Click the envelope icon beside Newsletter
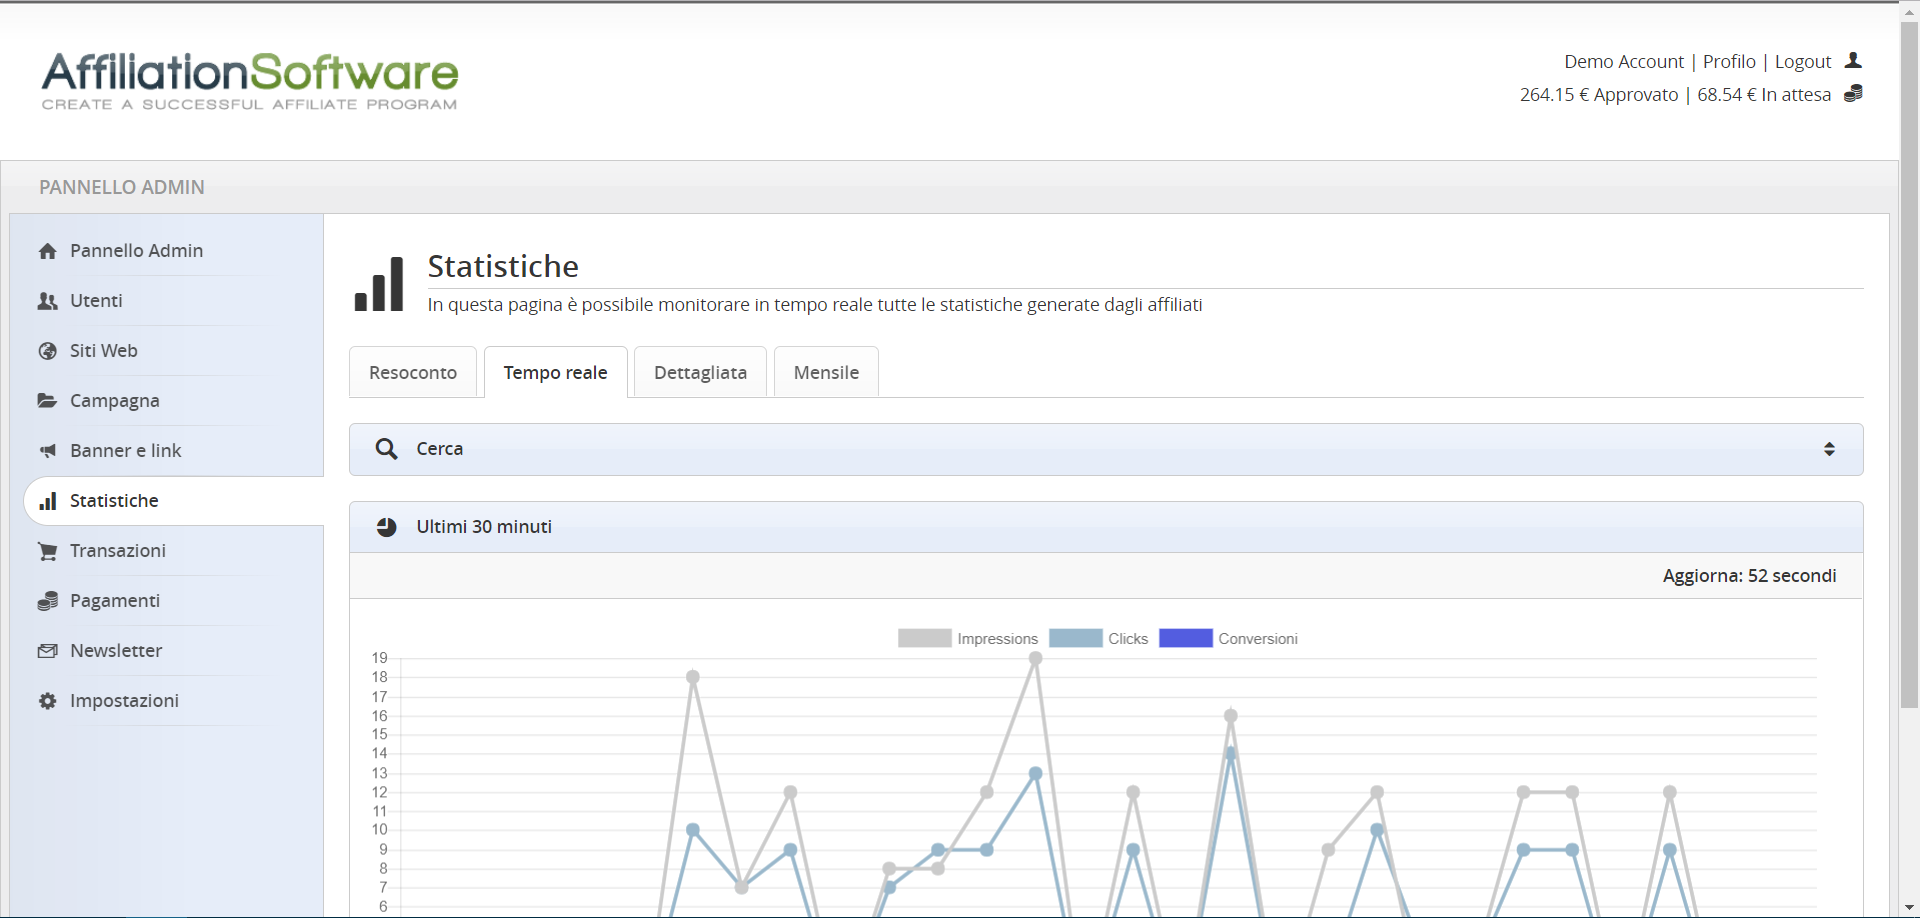Image resolution: width=1920 pixels, height=918 pixels. click(47, 651)
